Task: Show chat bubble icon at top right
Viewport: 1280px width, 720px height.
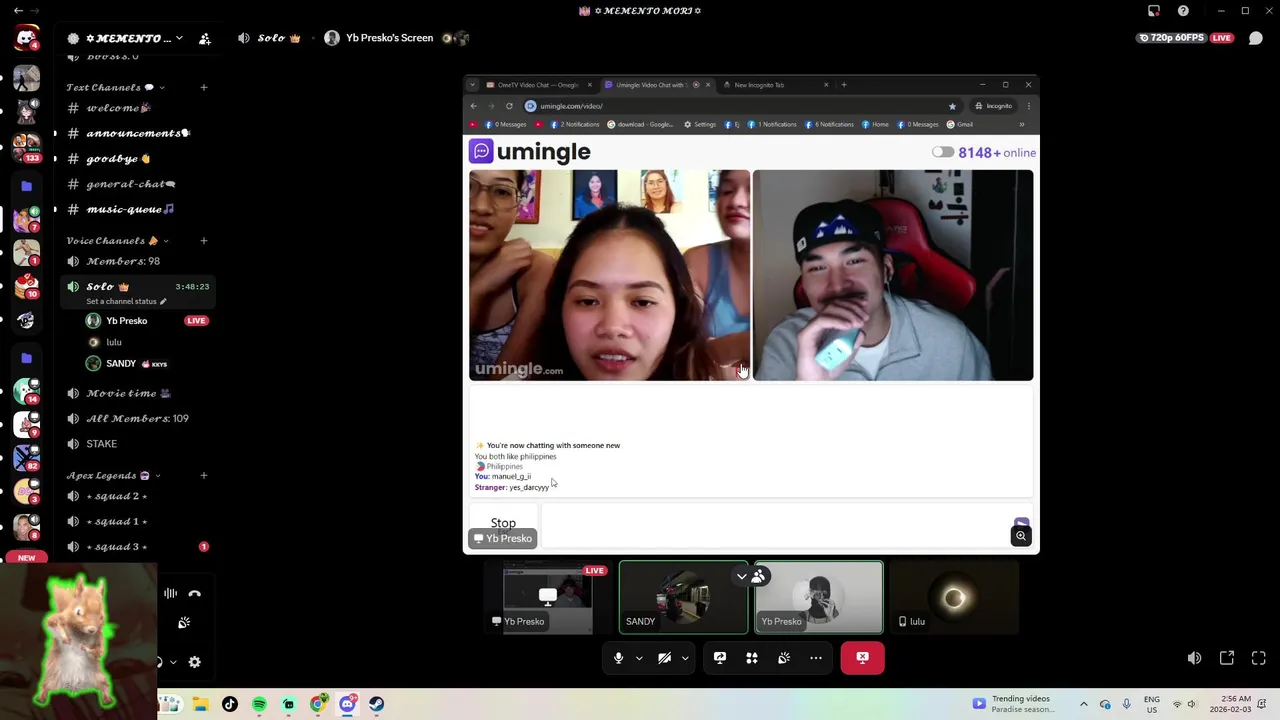Action: [1256, 38]
